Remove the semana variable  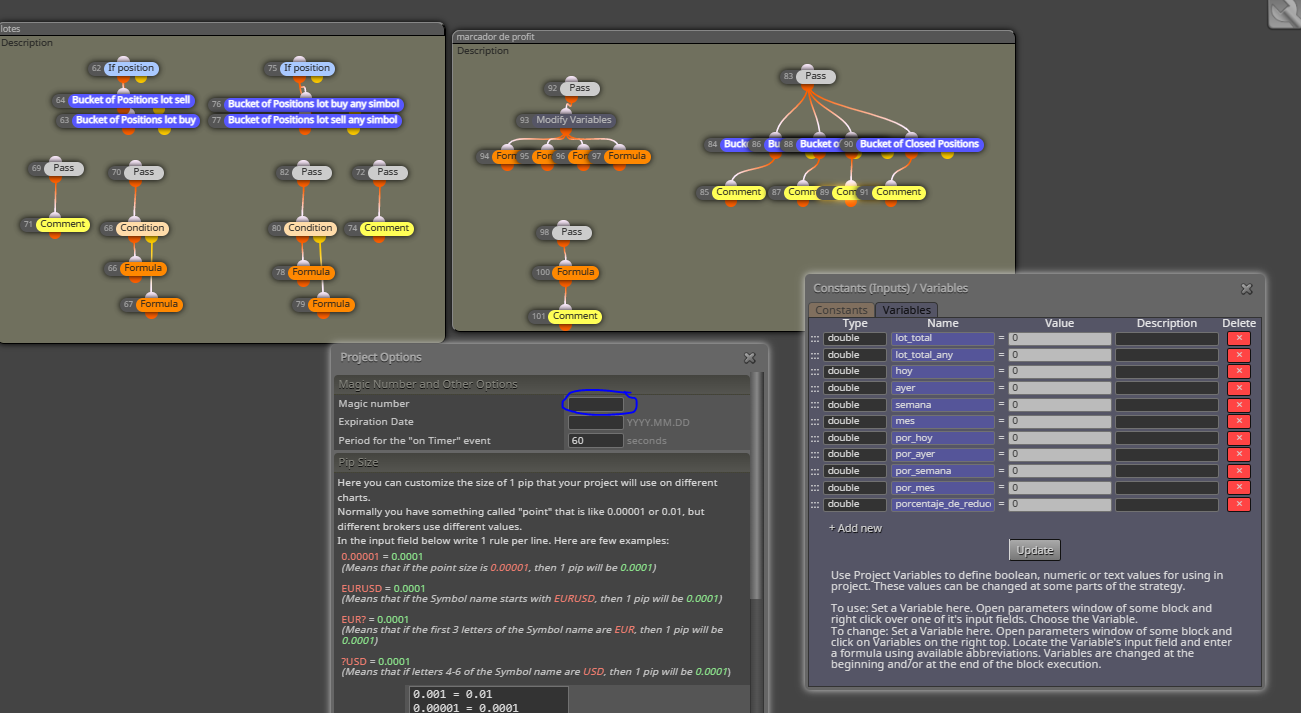pyautogui.click(x=1238, y=405)
